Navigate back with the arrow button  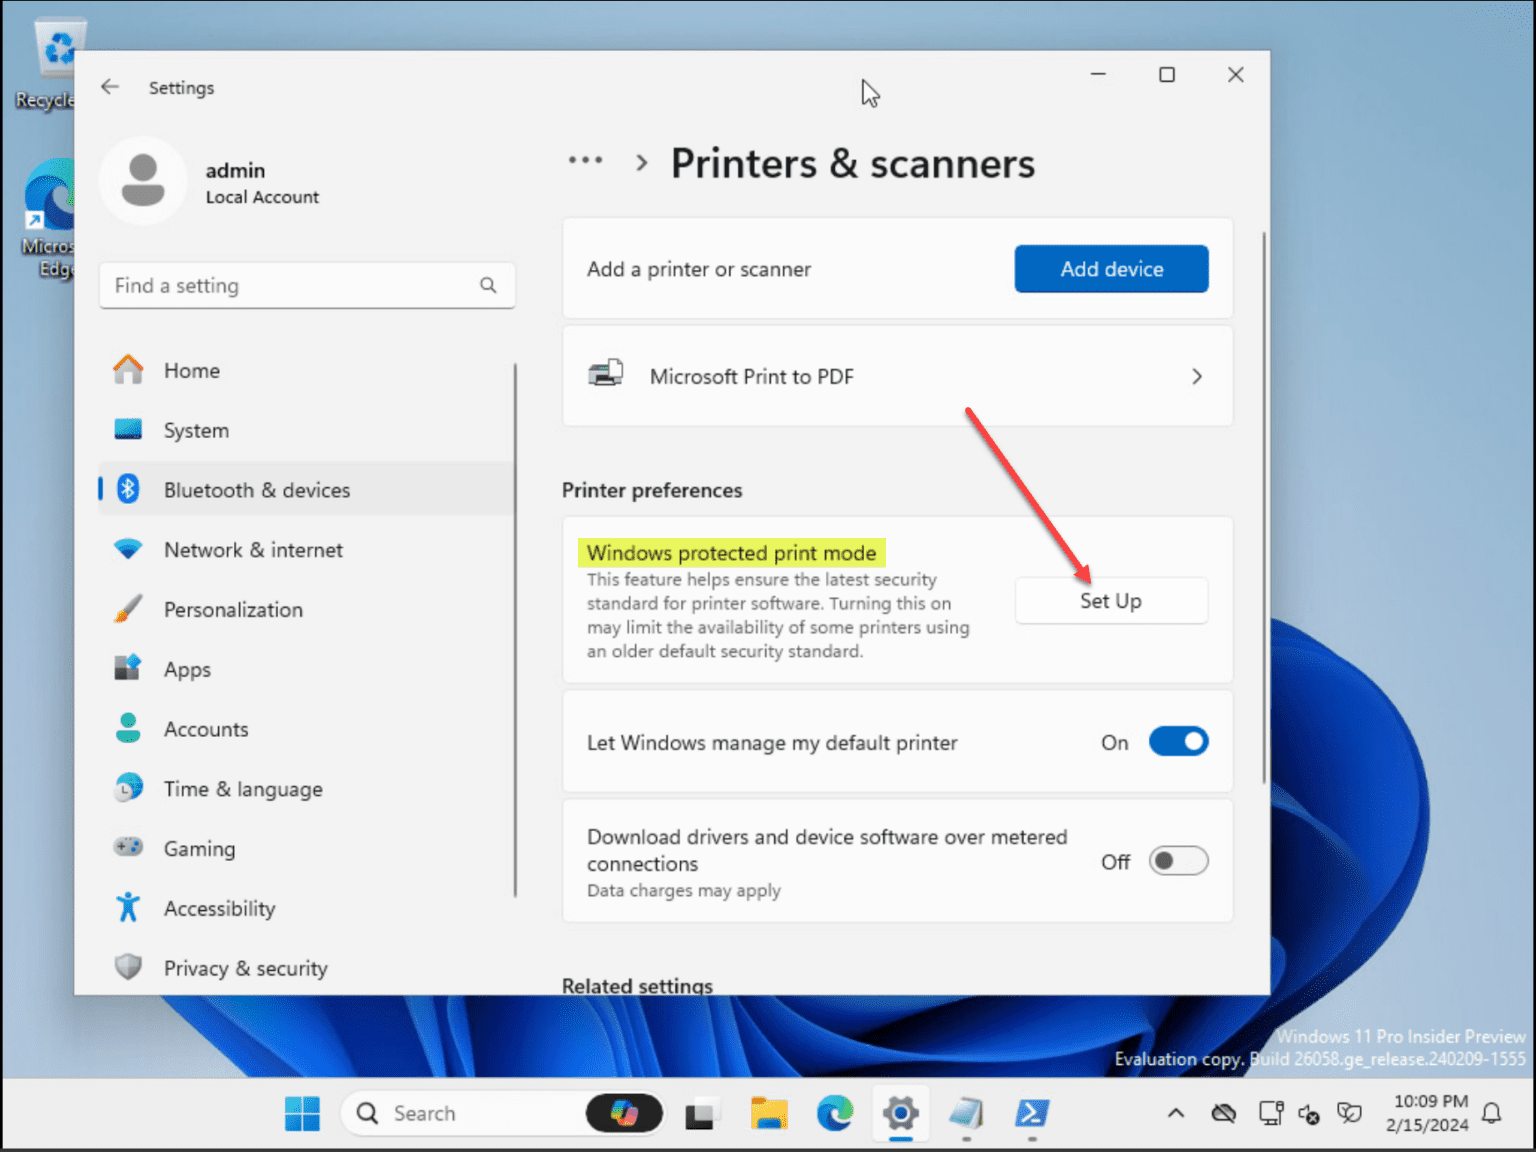point(110,87)
